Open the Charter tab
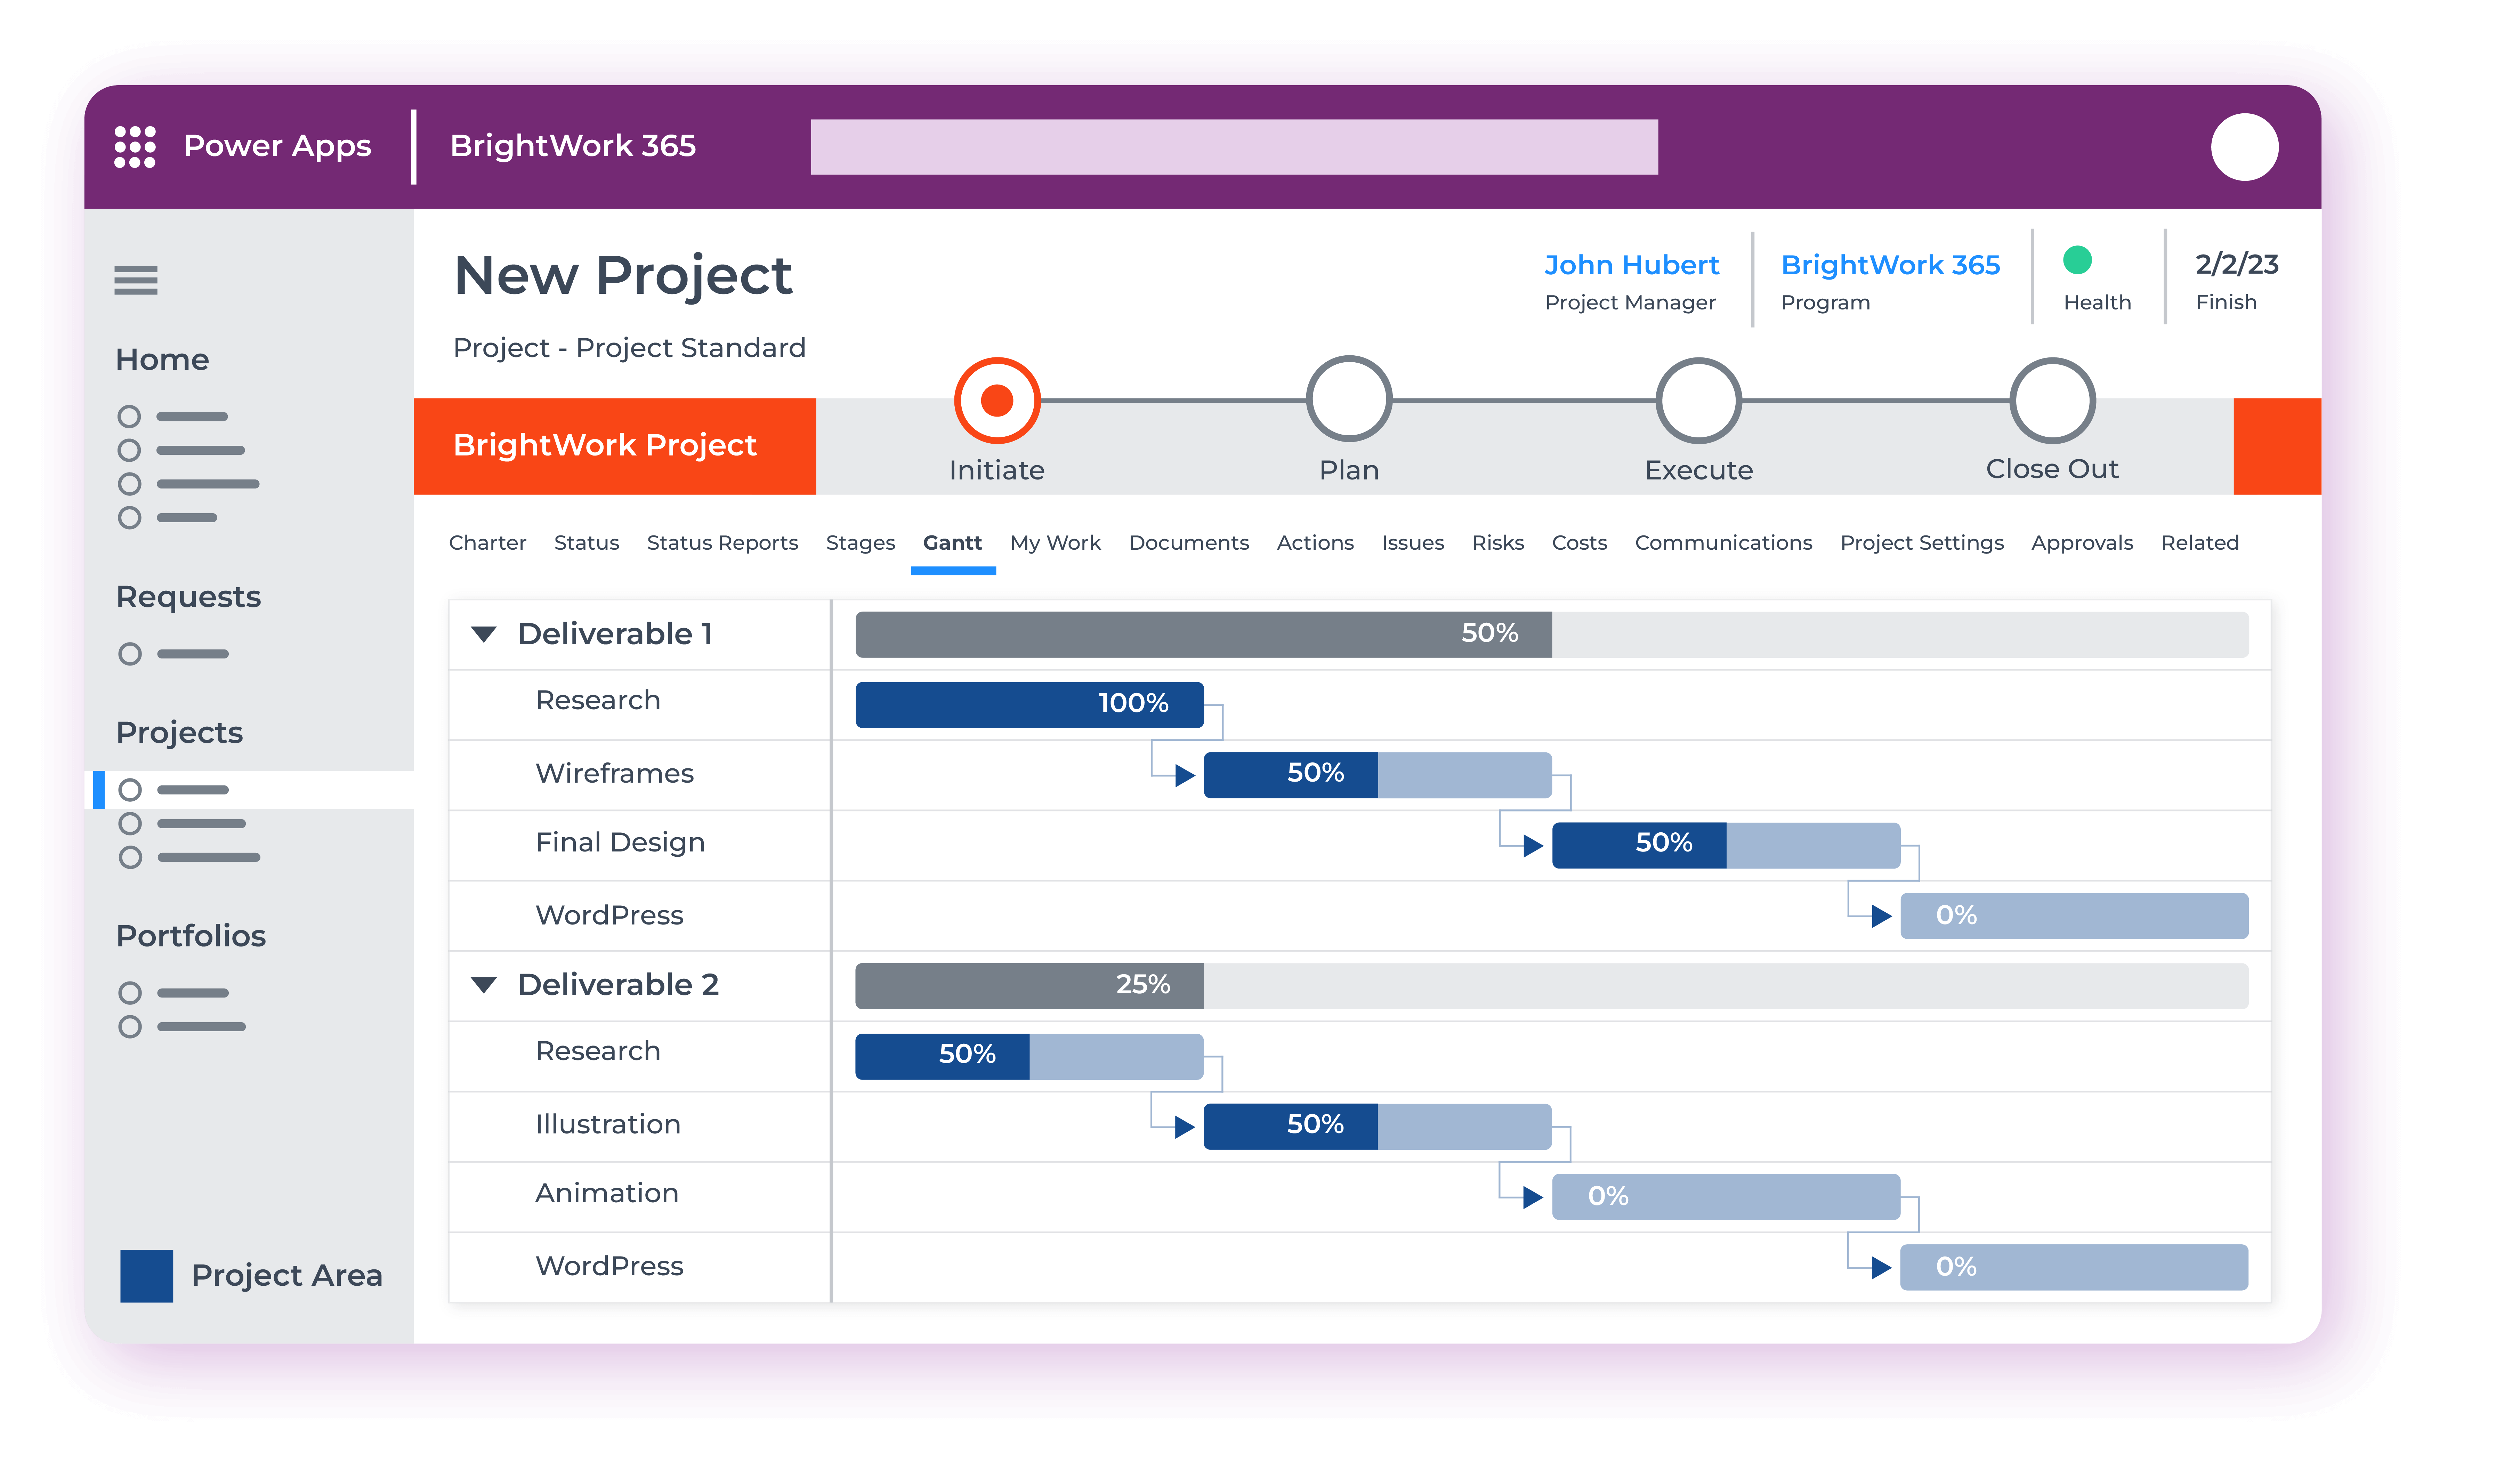 (x=489, y=541)
